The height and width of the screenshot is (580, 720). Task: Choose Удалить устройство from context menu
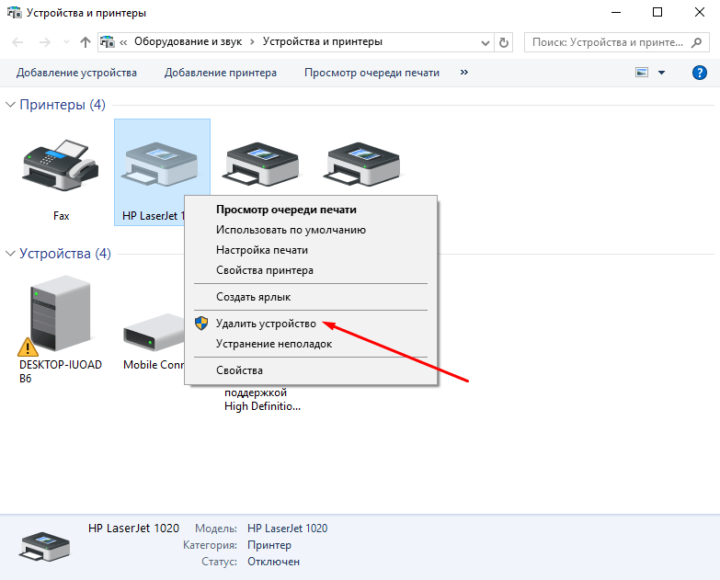point(266,324)
